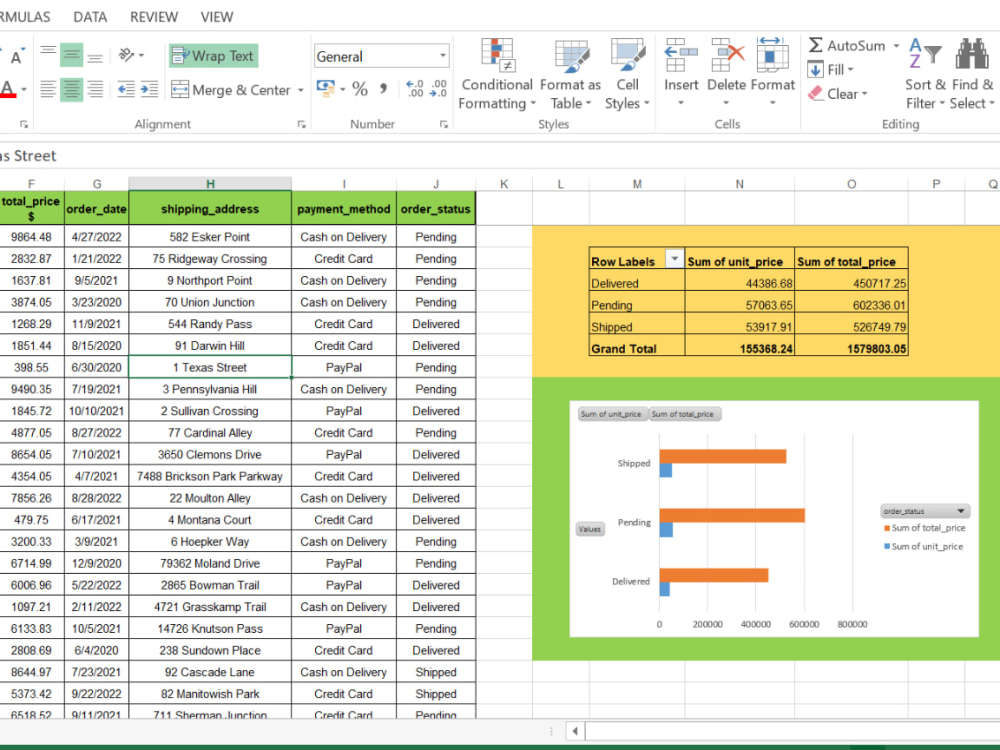The height and width of the screenshot is (750, 1000).
Task: Click the formula bar text
Action: click(28, 156)
